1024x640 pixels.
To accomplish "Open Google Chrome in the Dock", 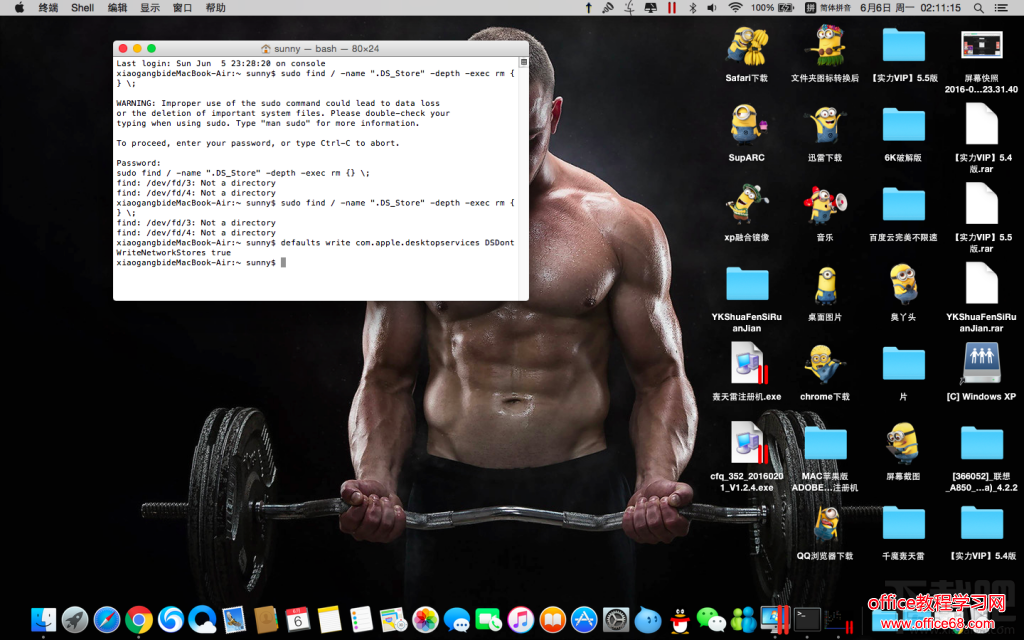I will pyautogui.click(x=139, y=619).
